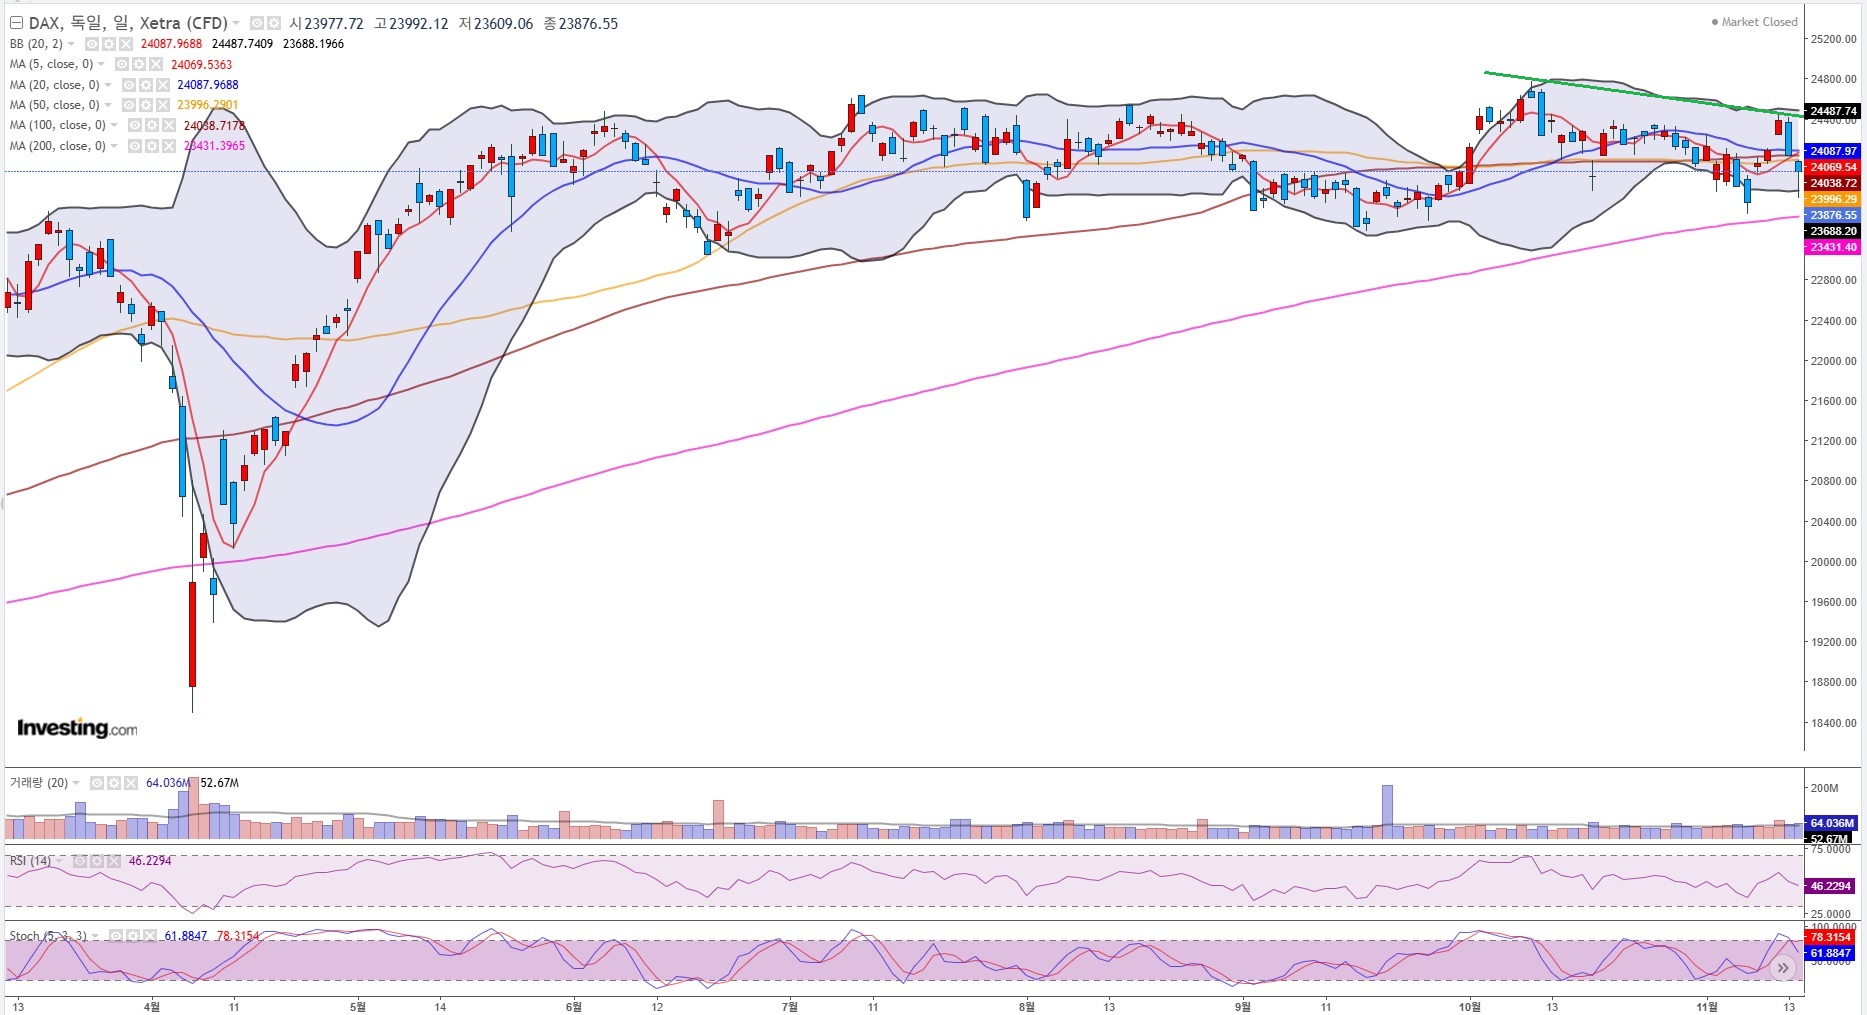Click the blue 24087.97 MA20 price label
The height and width of the screenshot is (1015, 1867).
point(1833,151)
